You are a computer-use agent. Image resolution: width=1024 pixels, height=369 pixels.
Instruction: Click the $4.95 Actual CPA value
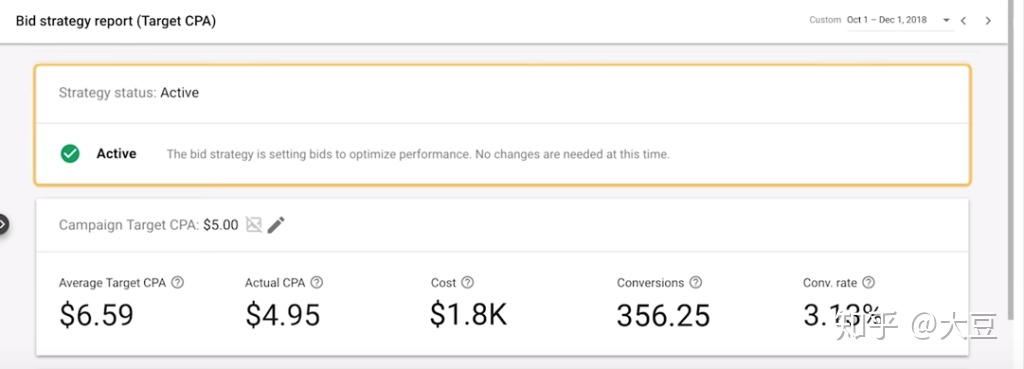pyautogui.click(x=283, y=315)
